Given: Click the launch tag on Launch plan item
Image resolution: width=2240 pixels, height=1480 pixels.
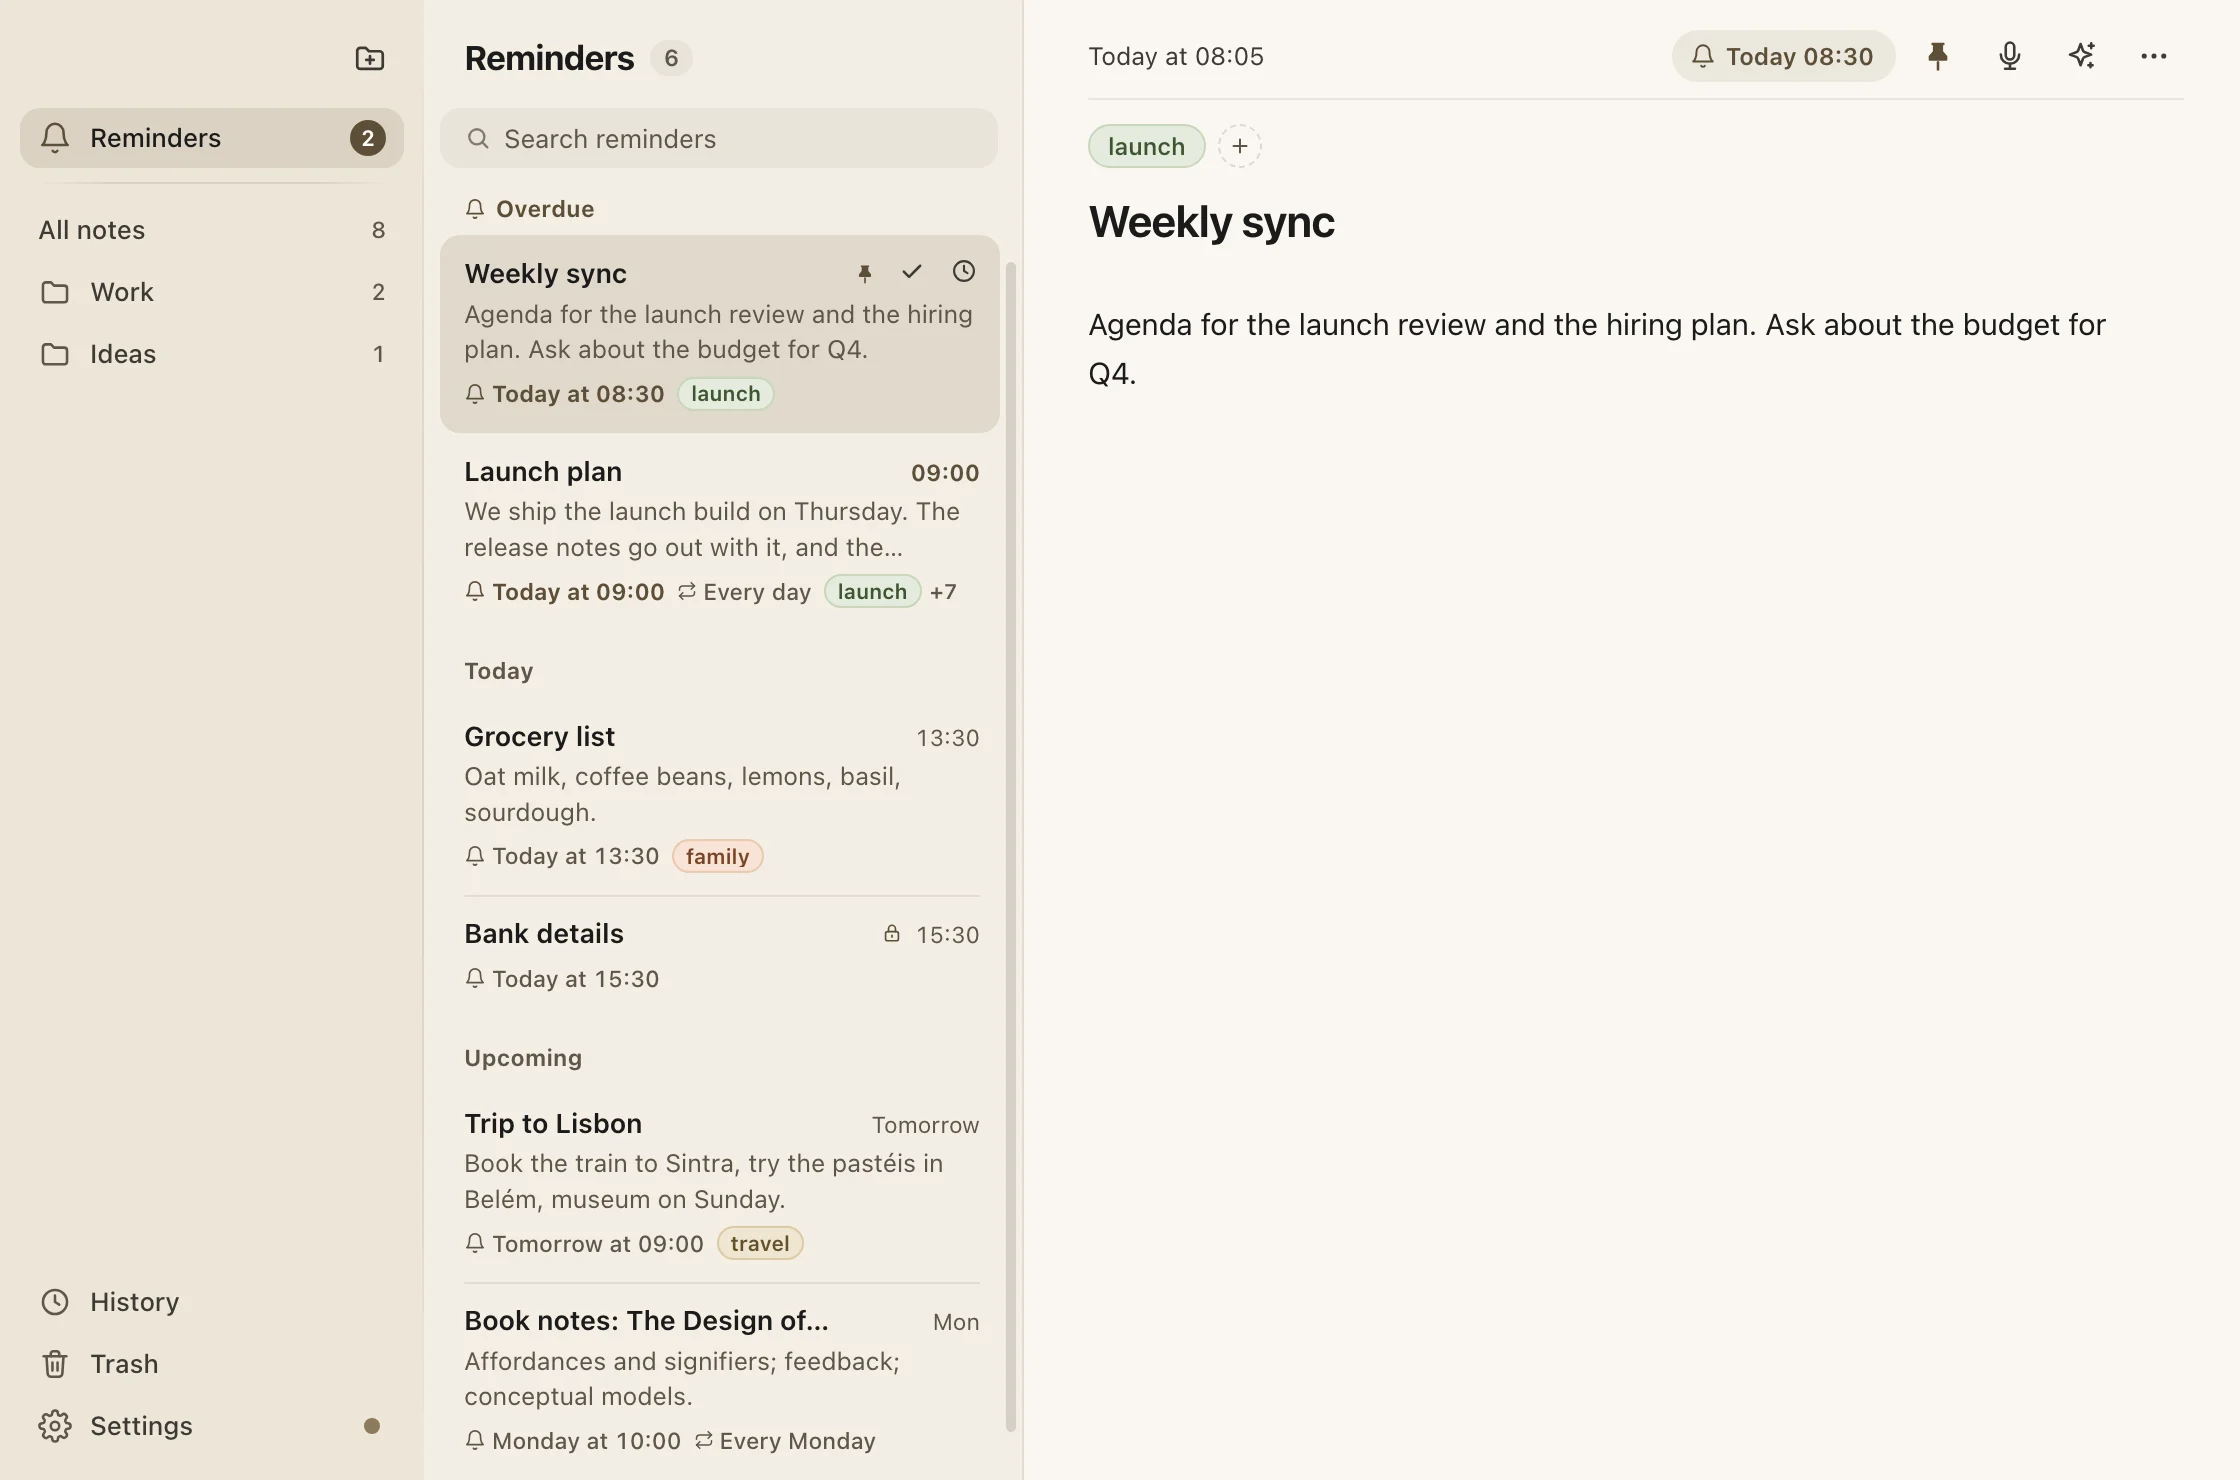Looking at the screenshot, I should tap(872, 592).
